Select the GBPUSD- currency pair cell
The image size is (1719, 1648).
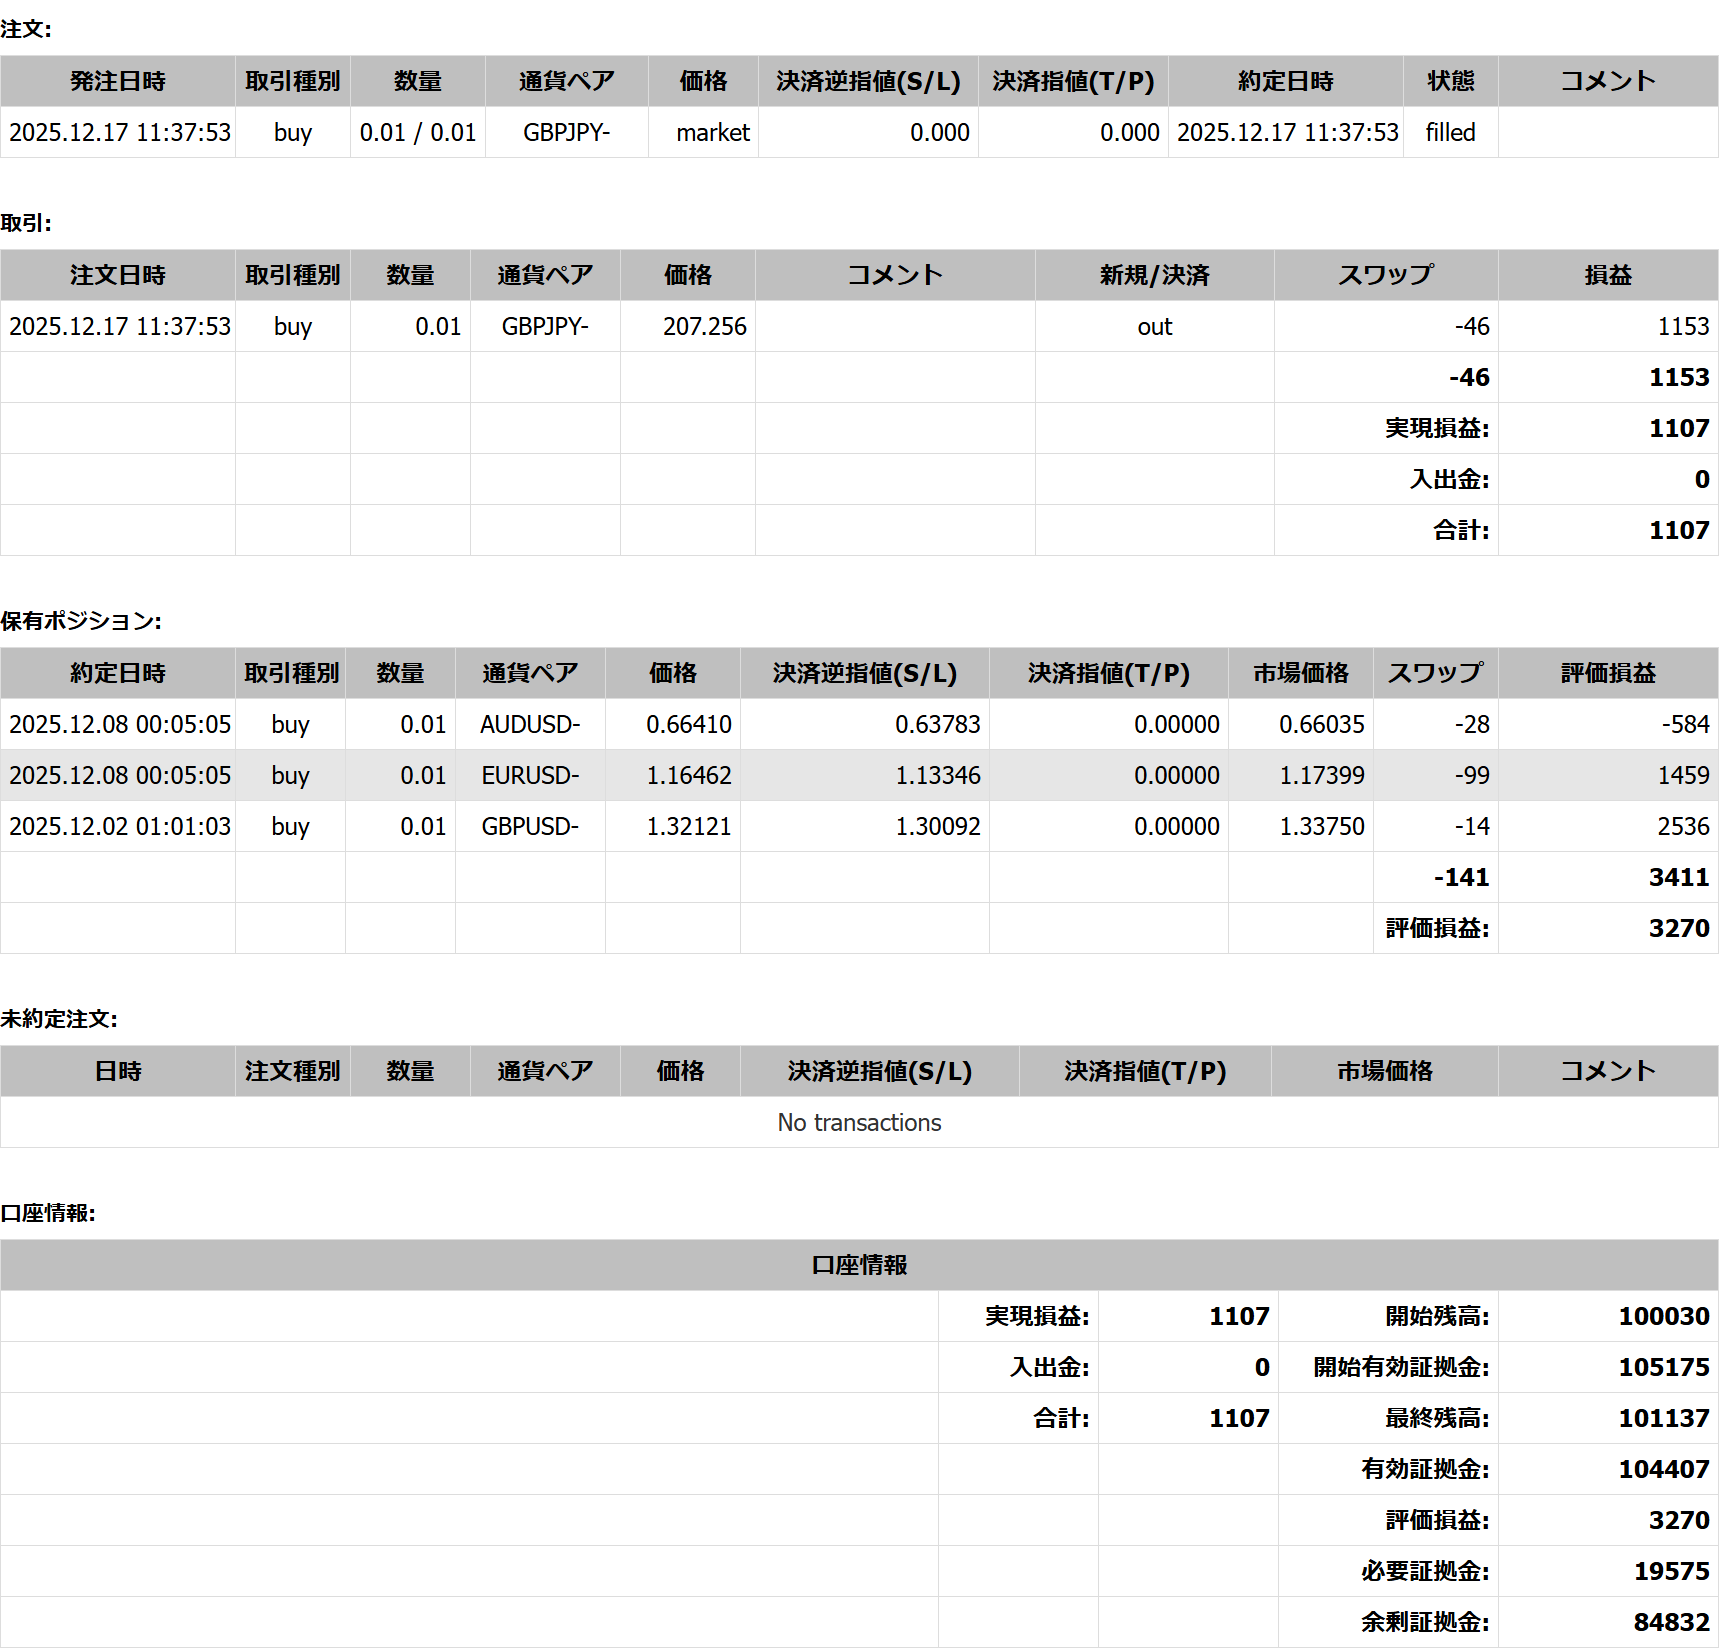[530, 826]
